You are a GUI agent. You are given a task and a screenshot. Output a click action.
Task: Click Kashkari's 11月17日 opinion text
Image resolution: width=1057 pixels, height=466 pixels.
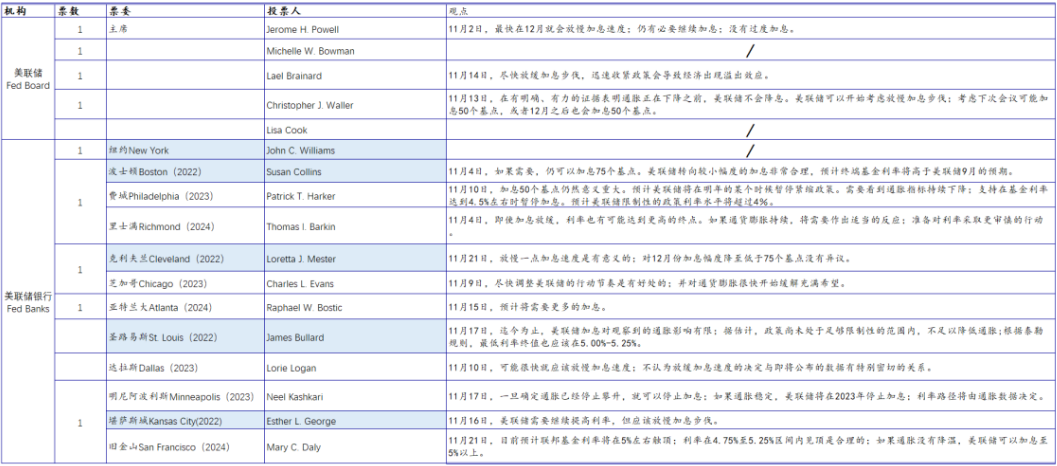[746, 396]
